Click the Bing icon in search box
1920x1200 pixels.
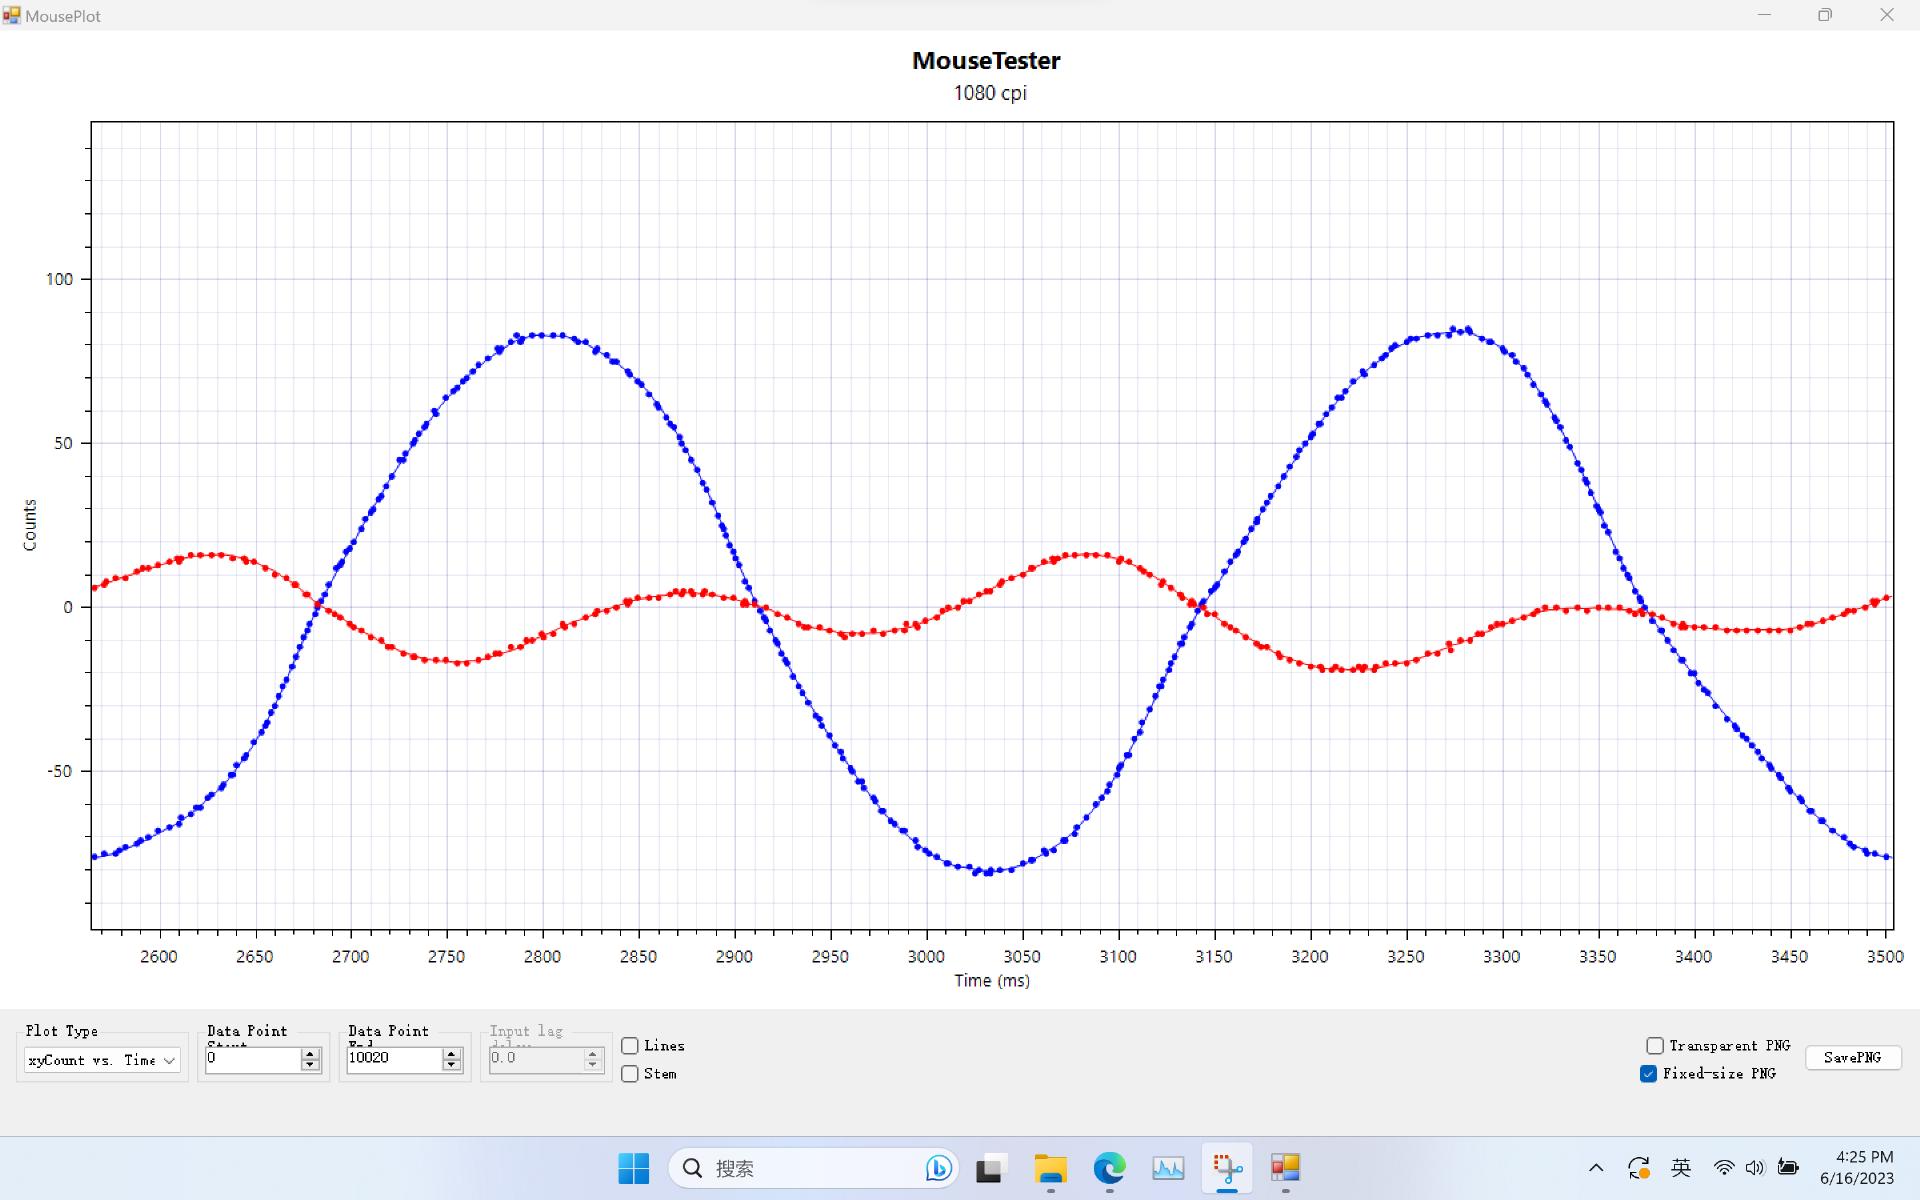(938, 1168)
